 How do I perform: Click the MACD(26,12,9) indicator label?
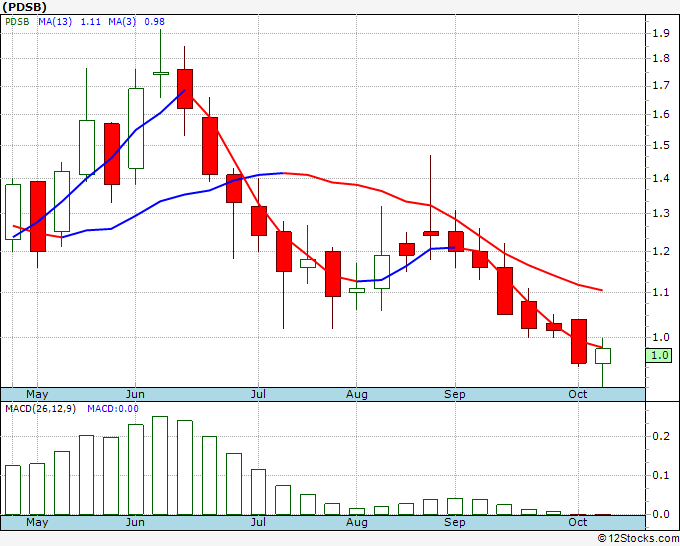[x=40, y=409]
